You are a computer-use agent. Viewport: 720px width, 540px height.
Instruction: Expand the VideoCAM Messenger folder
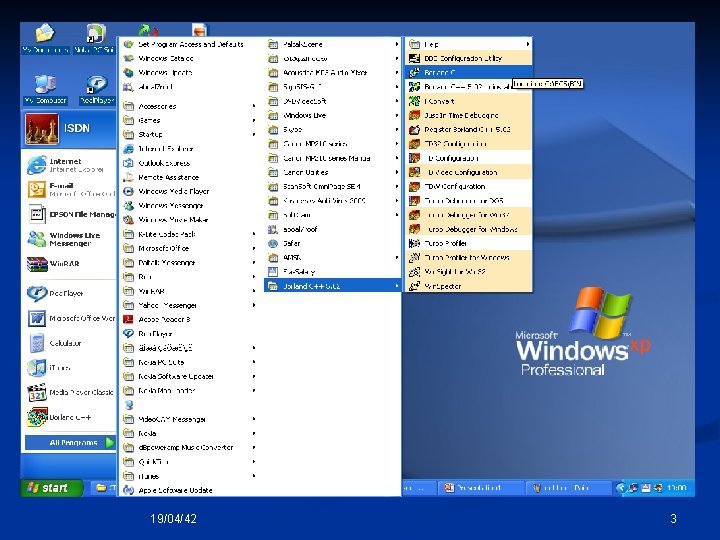[x=189, y=419]
